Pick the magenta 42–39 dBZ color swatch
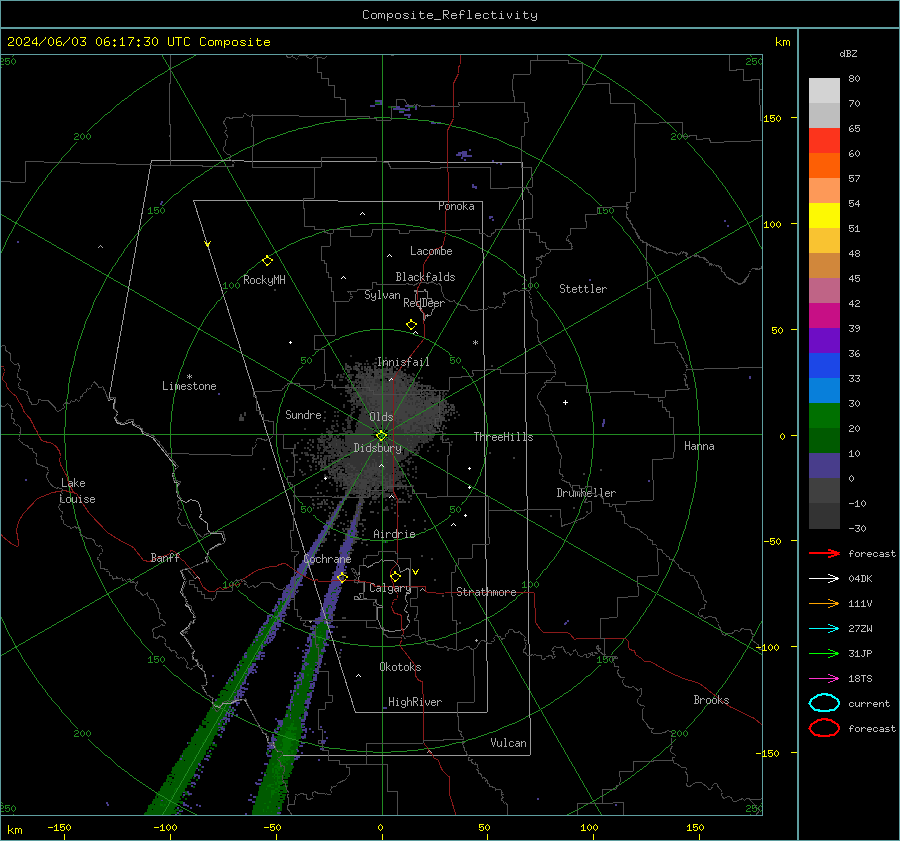900x841 pixels. pyautogui.click(x=824, y=316)
